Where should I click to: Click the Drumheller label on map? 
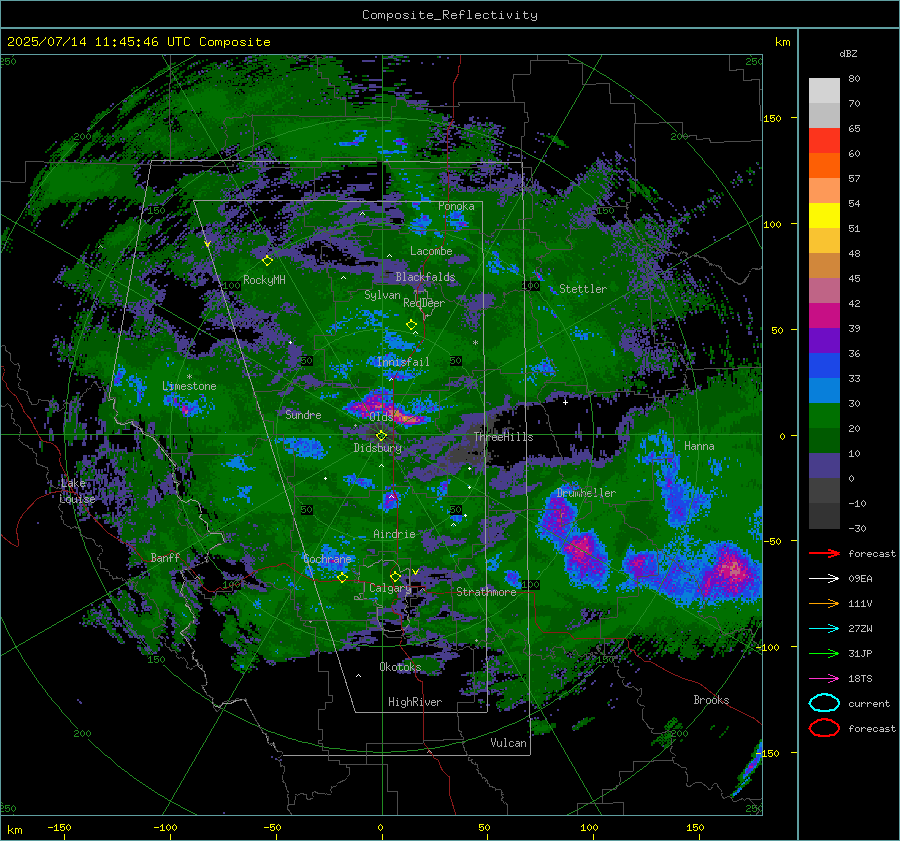pos(586,493)
